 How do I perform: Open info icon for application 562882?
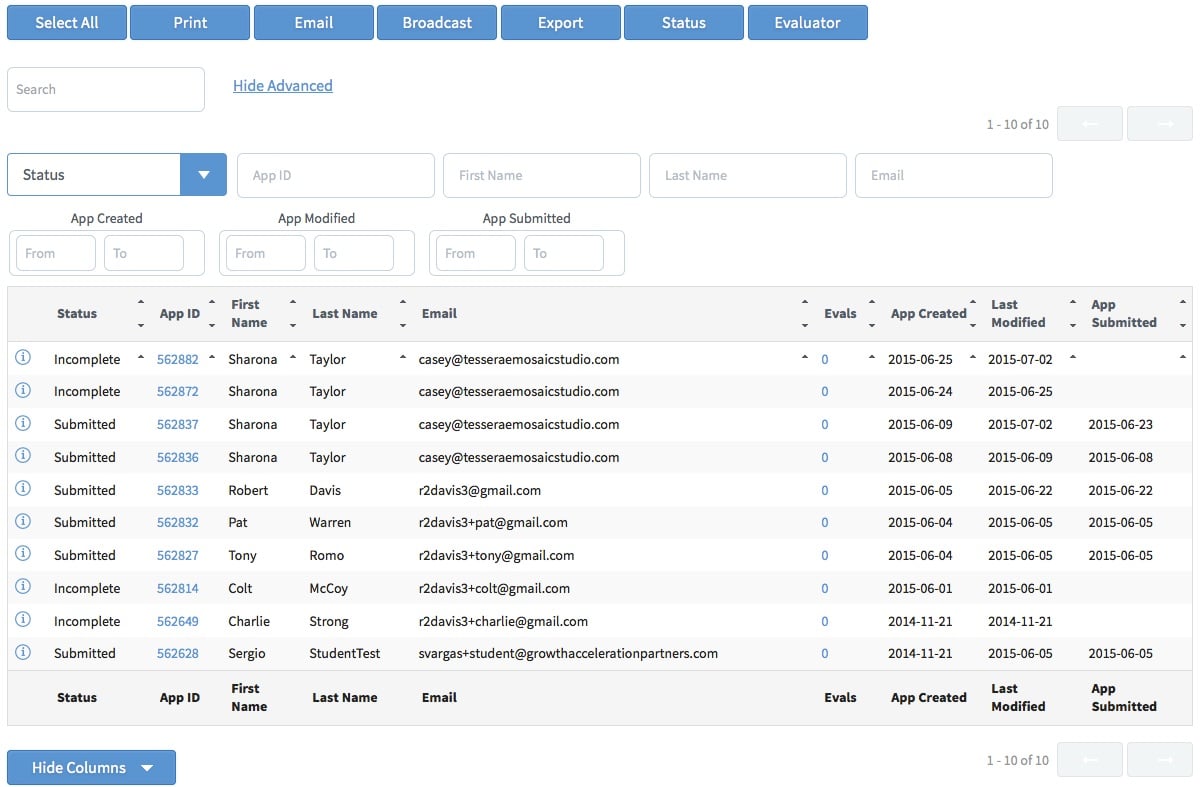click(x=23, y=358)
